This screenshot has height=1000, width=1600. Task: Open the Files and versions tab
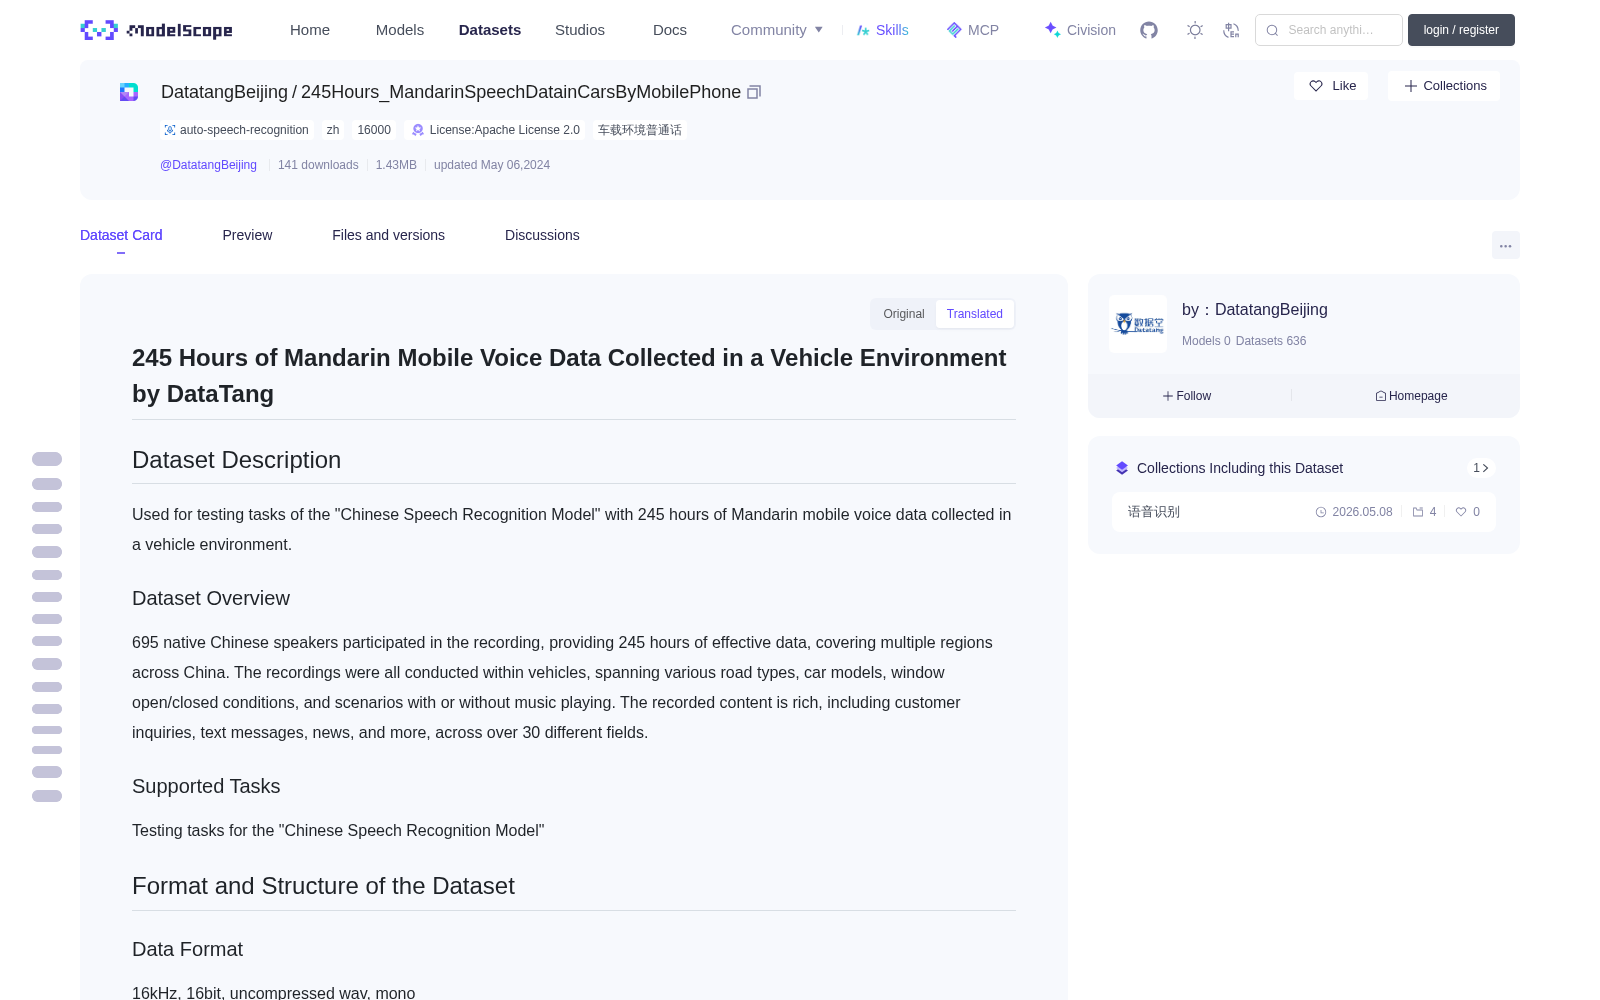tap(388, 235)
